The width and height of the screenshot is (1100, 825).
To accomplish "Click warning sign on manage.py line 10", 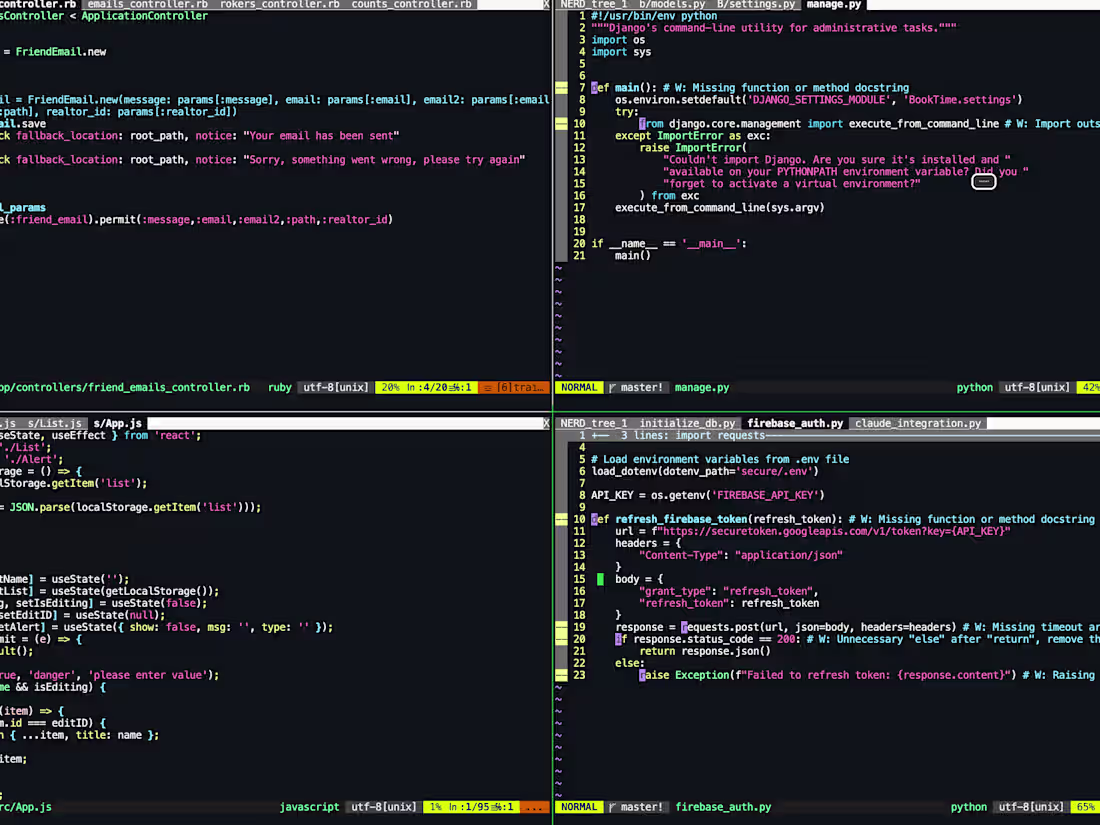I will coord(561,123).
